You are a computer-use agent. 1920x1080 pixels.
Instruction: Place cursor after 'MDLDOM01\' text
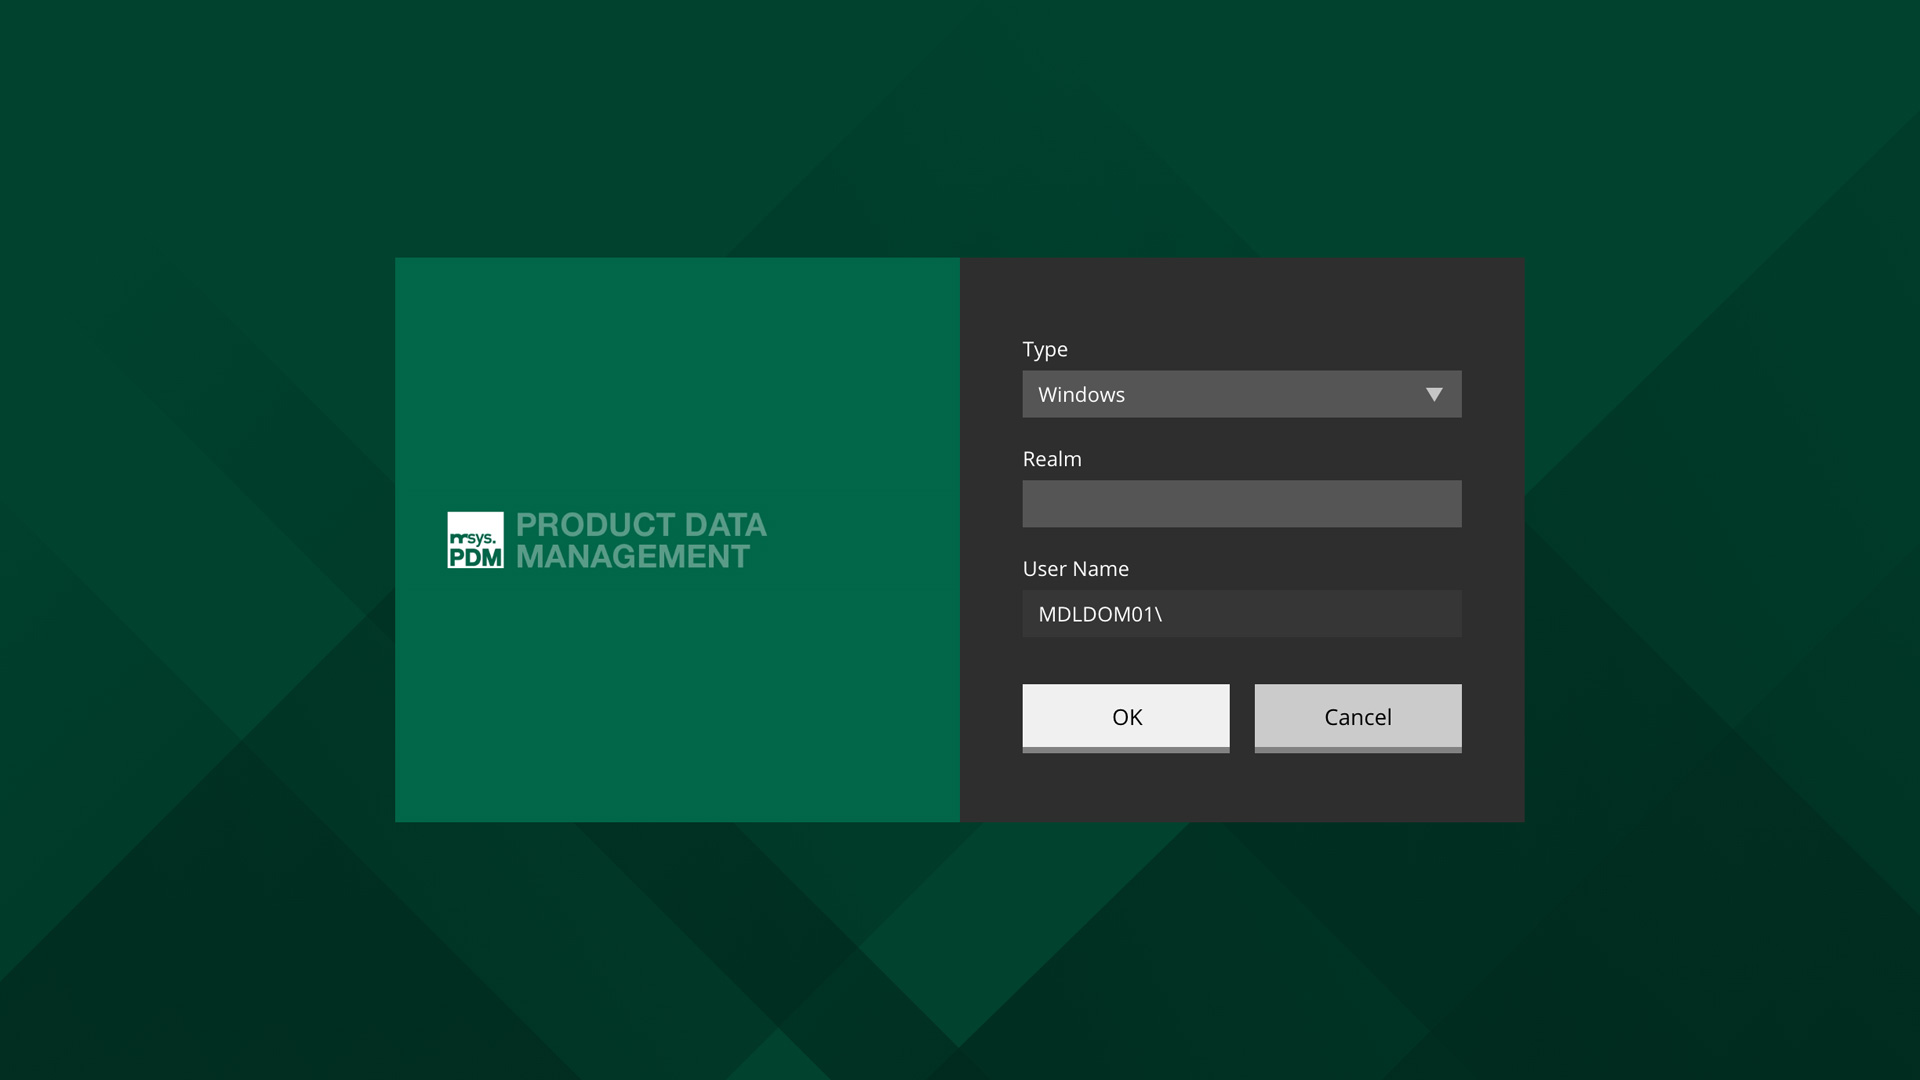pyautogui.click(x=1165, y=615)
